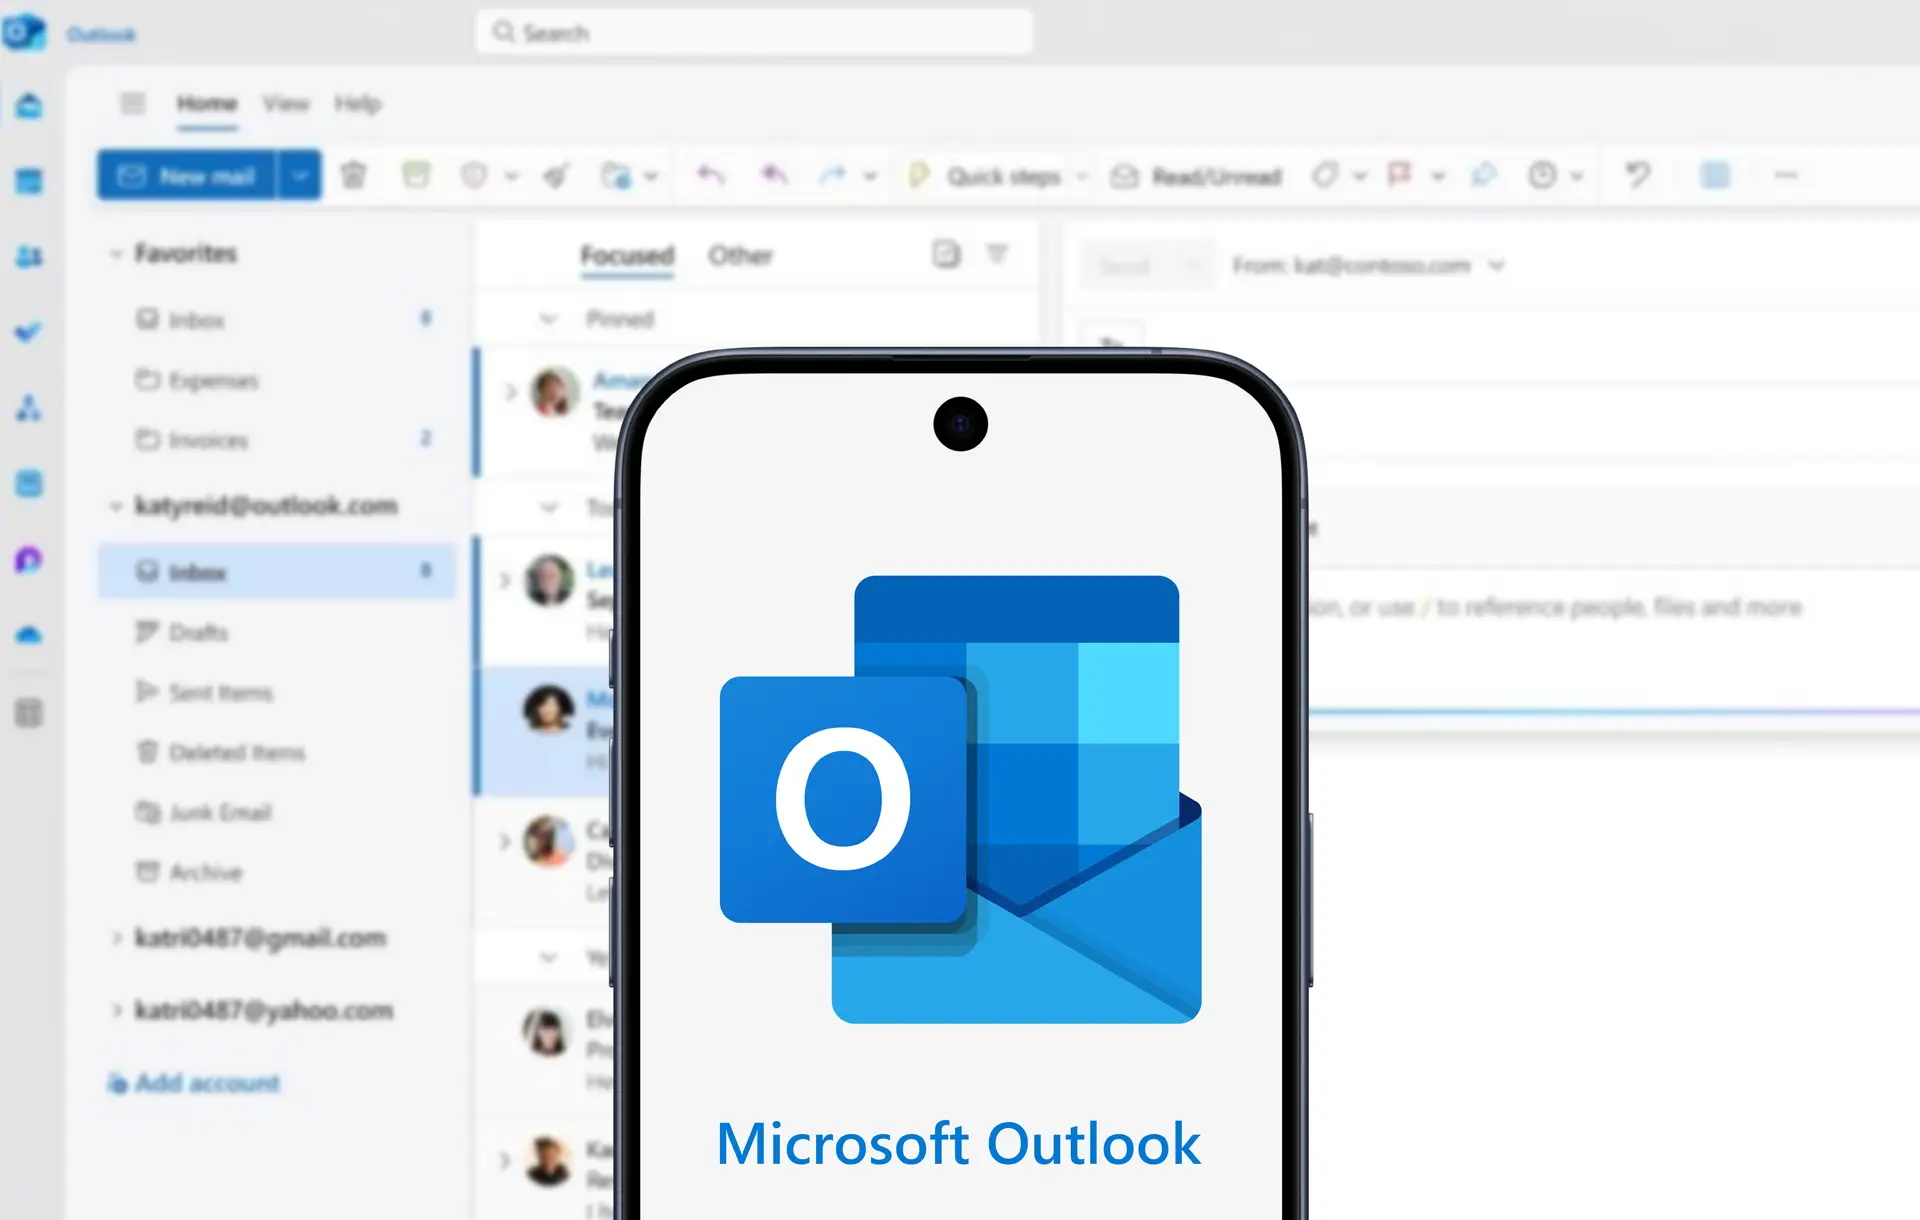
Task: Open the People icon in left rail
Action: [x=29, y=257]
